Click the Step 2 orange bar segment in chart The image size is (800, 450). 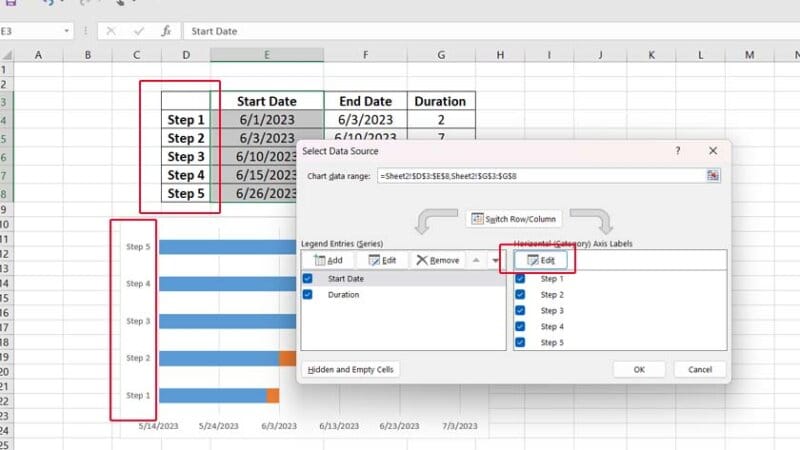(287, 358)
